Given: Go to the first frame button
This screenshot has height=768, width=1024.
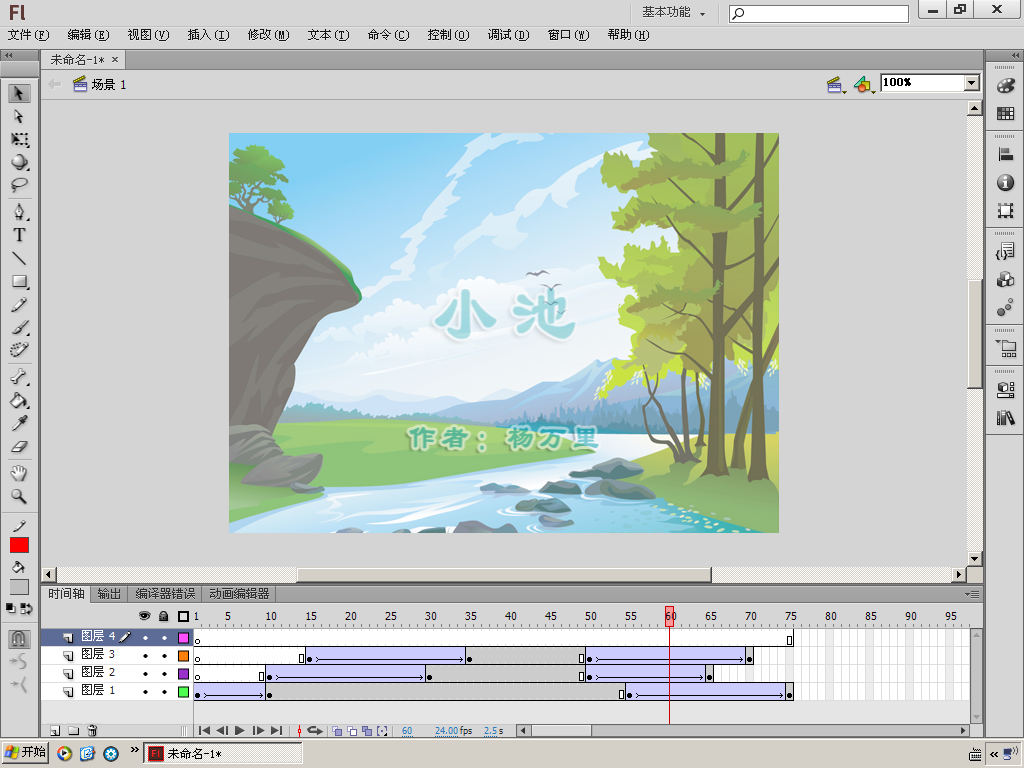Looking at the screenshot, I should point(204,731).
